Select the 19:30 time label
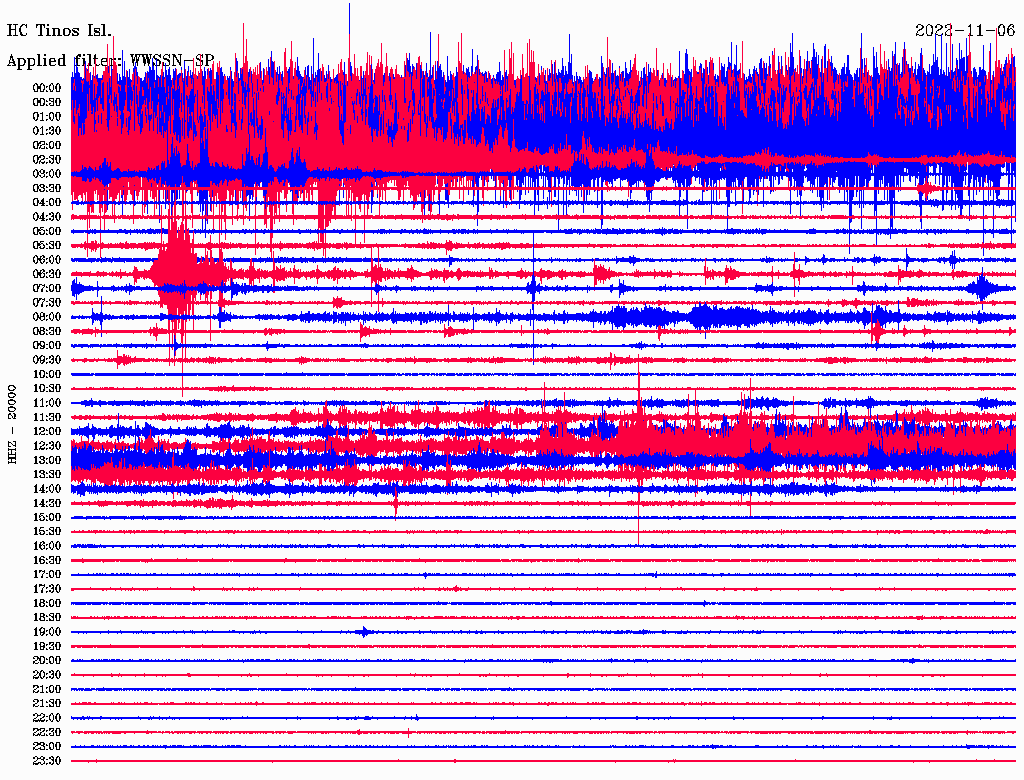Screen dimensions: 1024x780 (x=47, y=647)
